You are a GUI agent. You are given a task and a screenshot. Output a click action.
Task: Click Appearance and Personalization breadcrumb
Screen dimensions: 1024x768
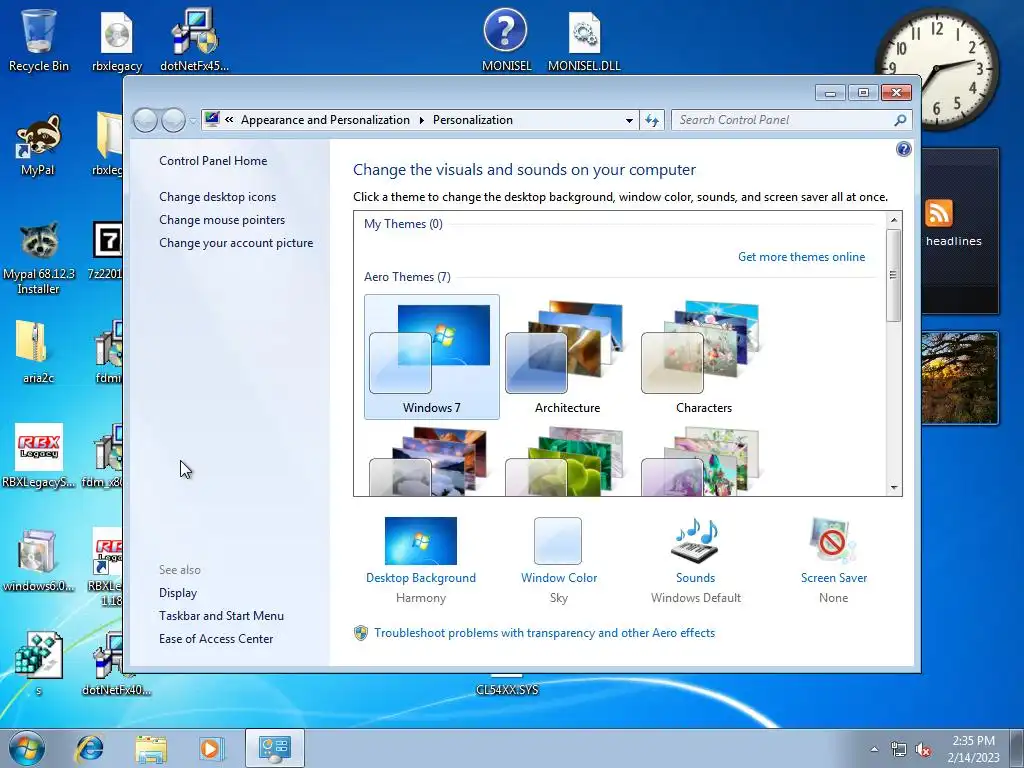(325, 120)
